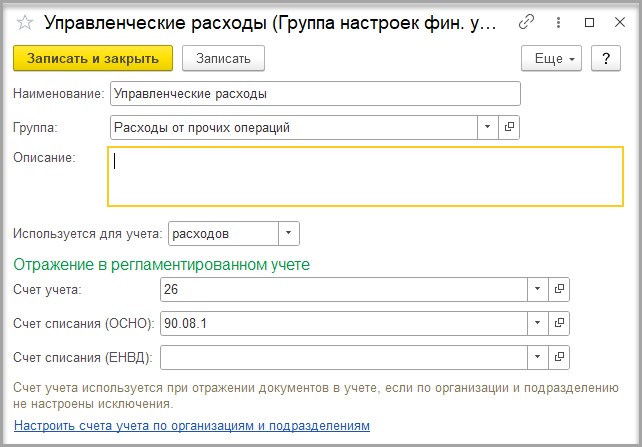Image resolution: width=642 pixels, height=447 pixels.
Task: Open Счет списания (ОСНО) account via open icon
Action: point(559,323)
